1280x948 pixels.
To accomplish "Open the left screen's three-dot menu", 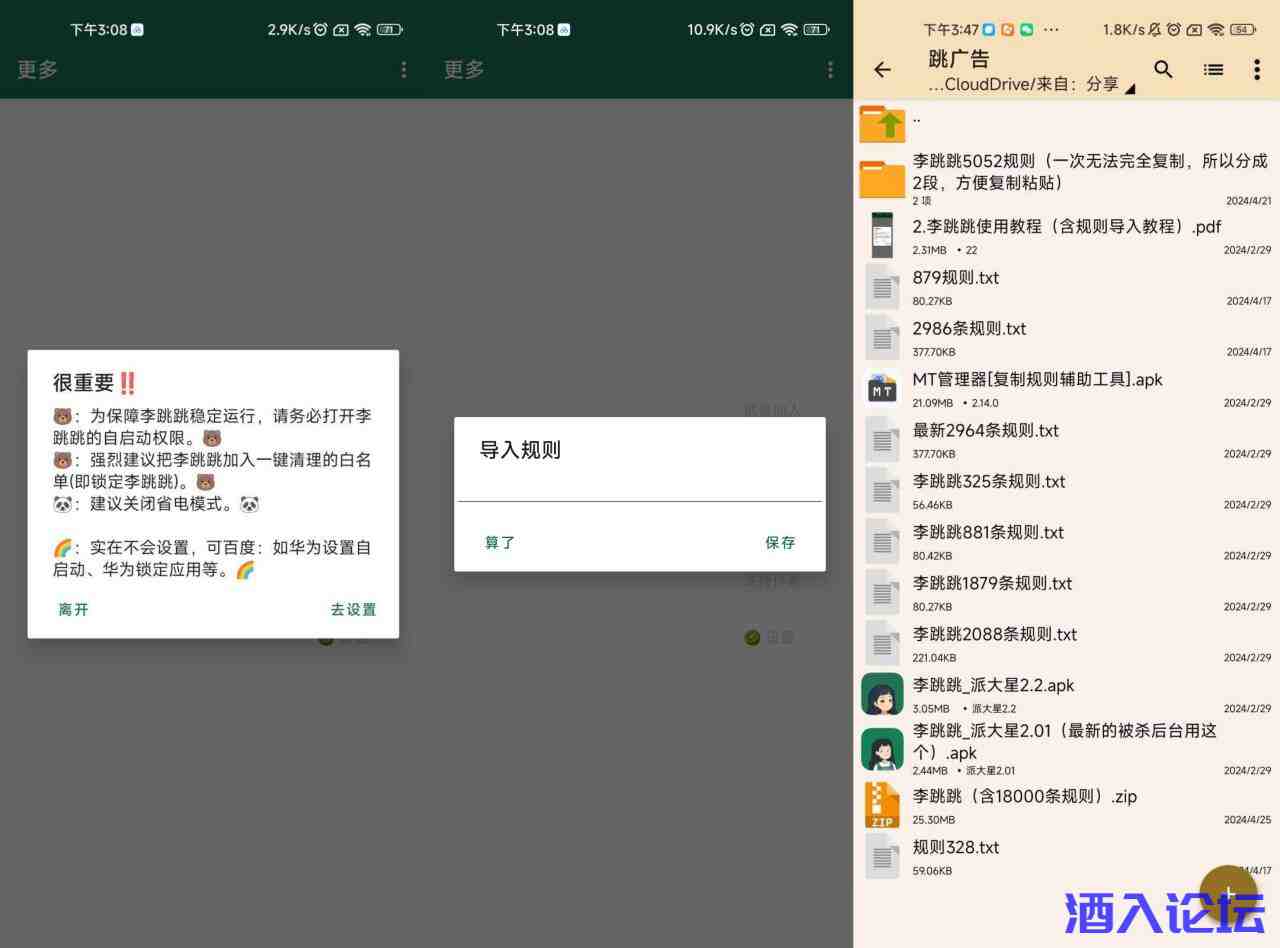I will click(403, 69).
